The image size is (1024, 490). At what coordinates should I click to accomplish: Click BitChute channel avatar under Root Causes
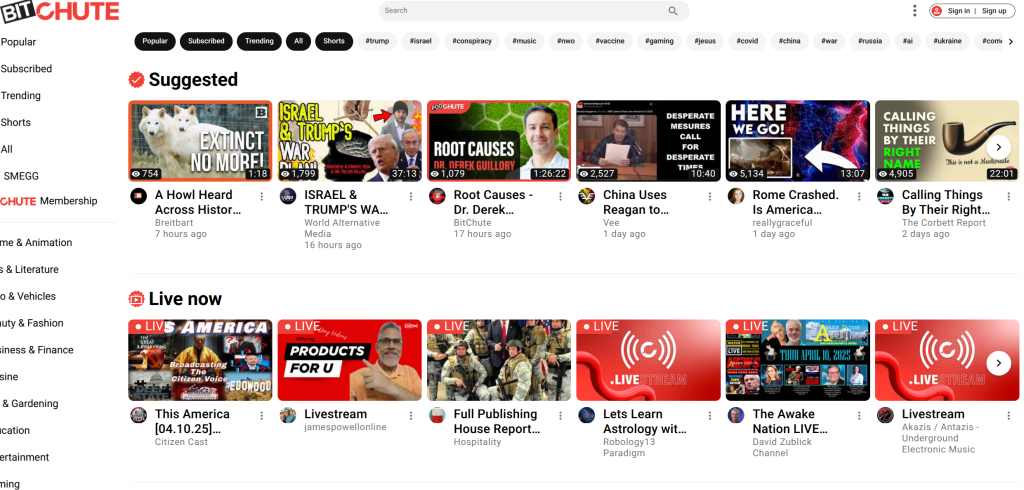(x=438, y=196)
